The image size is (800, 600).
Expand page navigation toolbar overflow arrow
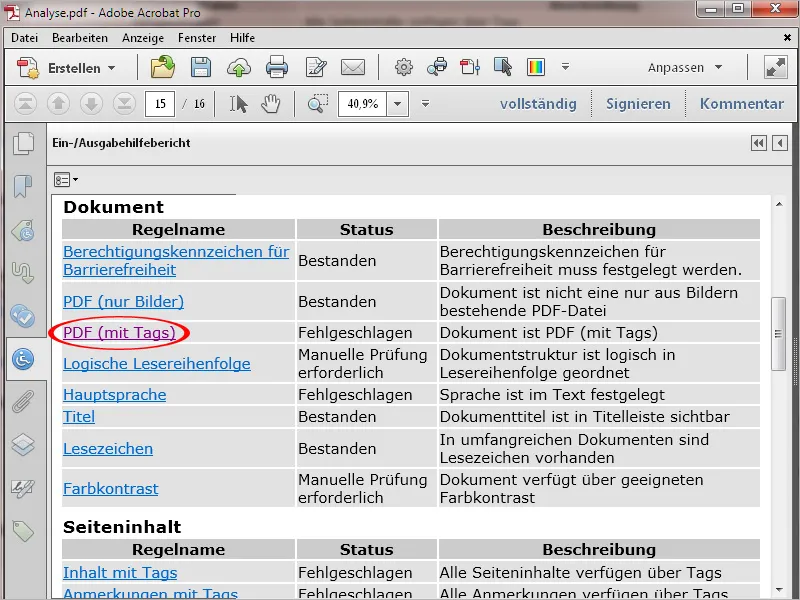tap(425, 104)
